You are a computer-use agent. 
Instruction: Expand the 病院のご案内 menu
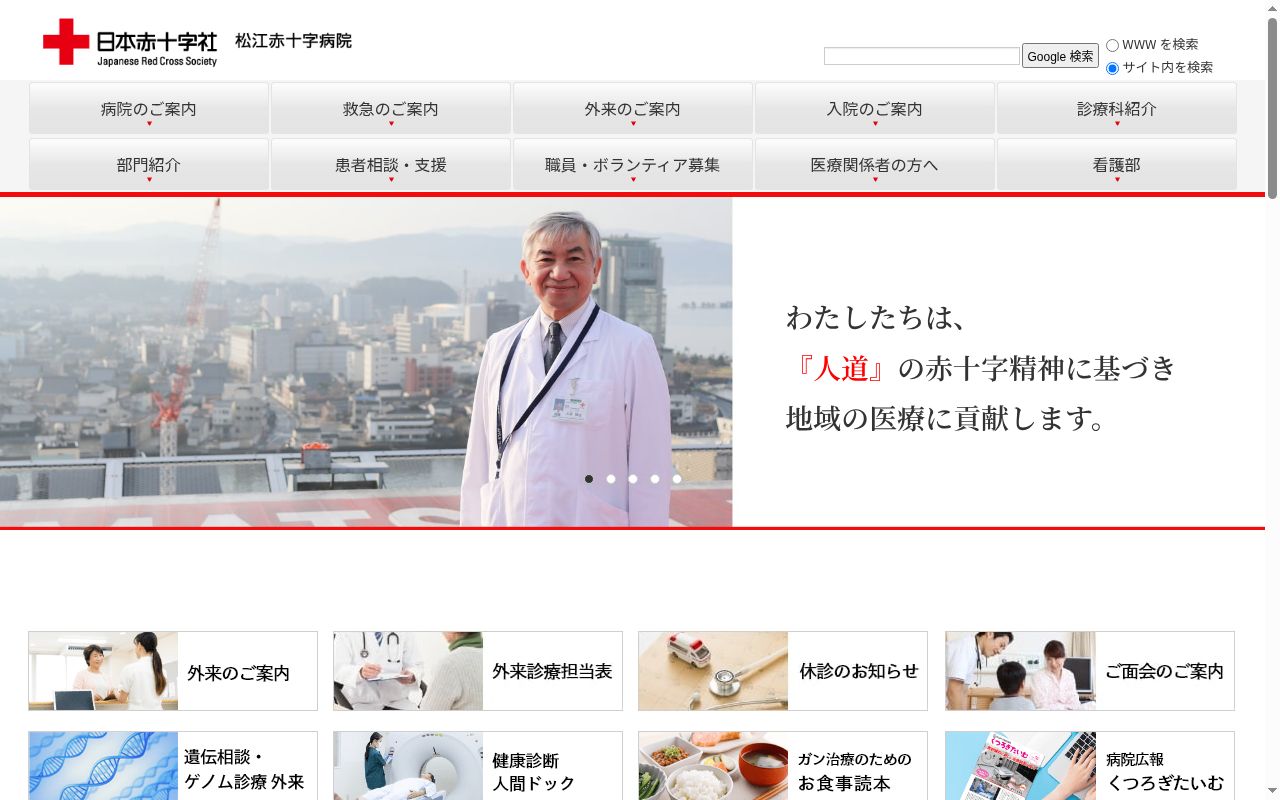149,108
